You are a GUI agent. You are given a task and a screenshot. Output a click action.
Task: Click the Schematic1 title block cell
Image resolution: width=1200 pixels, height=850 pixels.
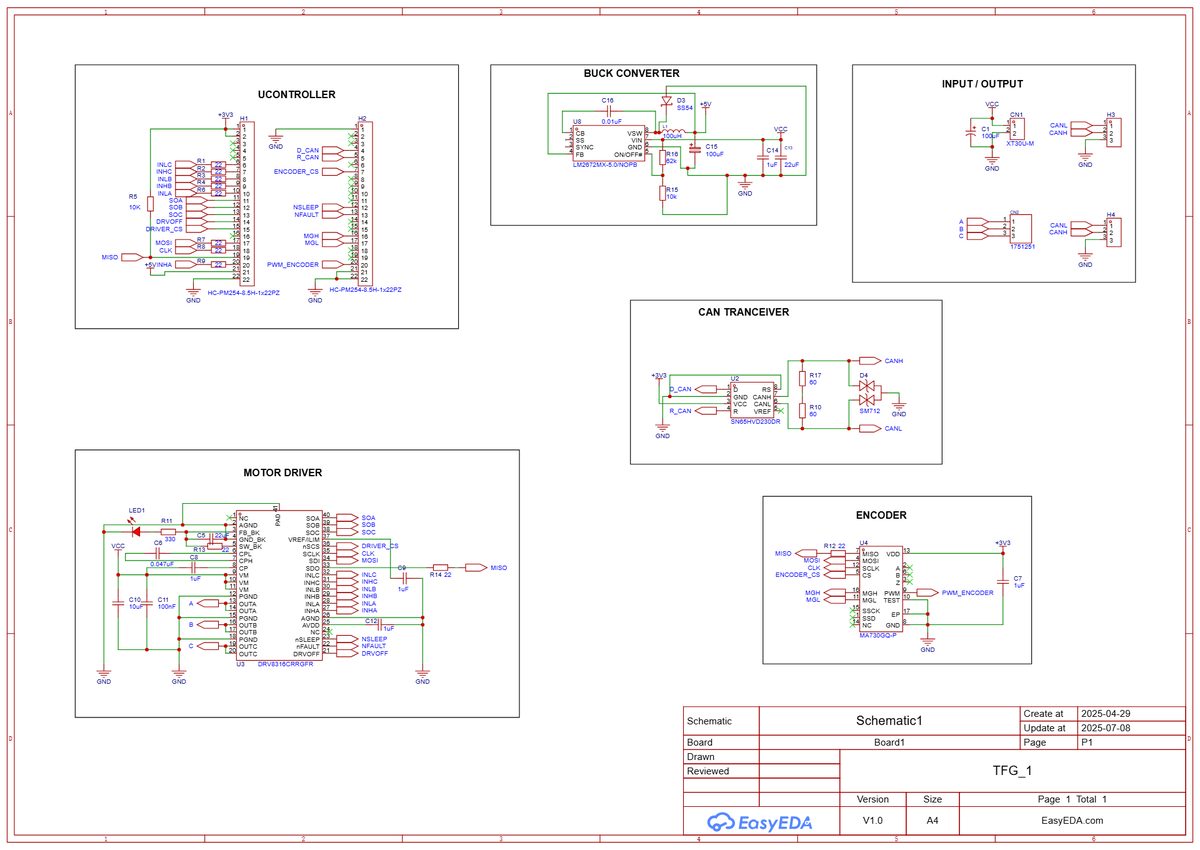[x=889, y=720]
